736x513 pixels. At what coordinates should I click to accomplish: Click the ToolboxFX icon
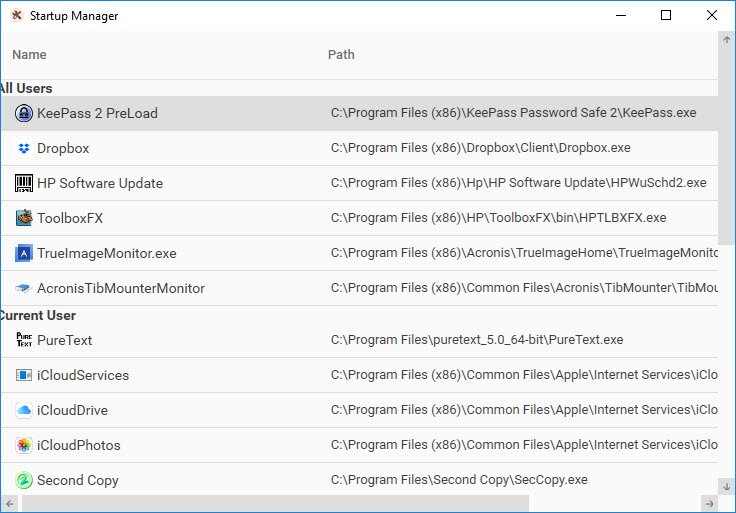24,218
